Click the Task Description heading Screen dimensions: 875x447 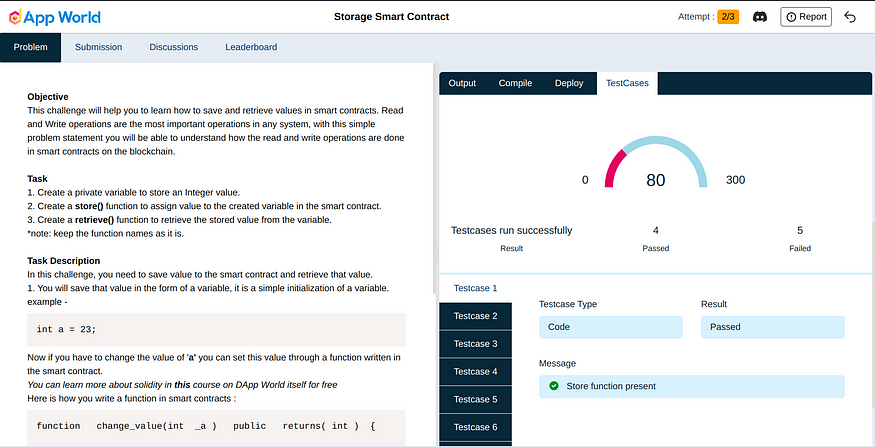click(64, 261)
